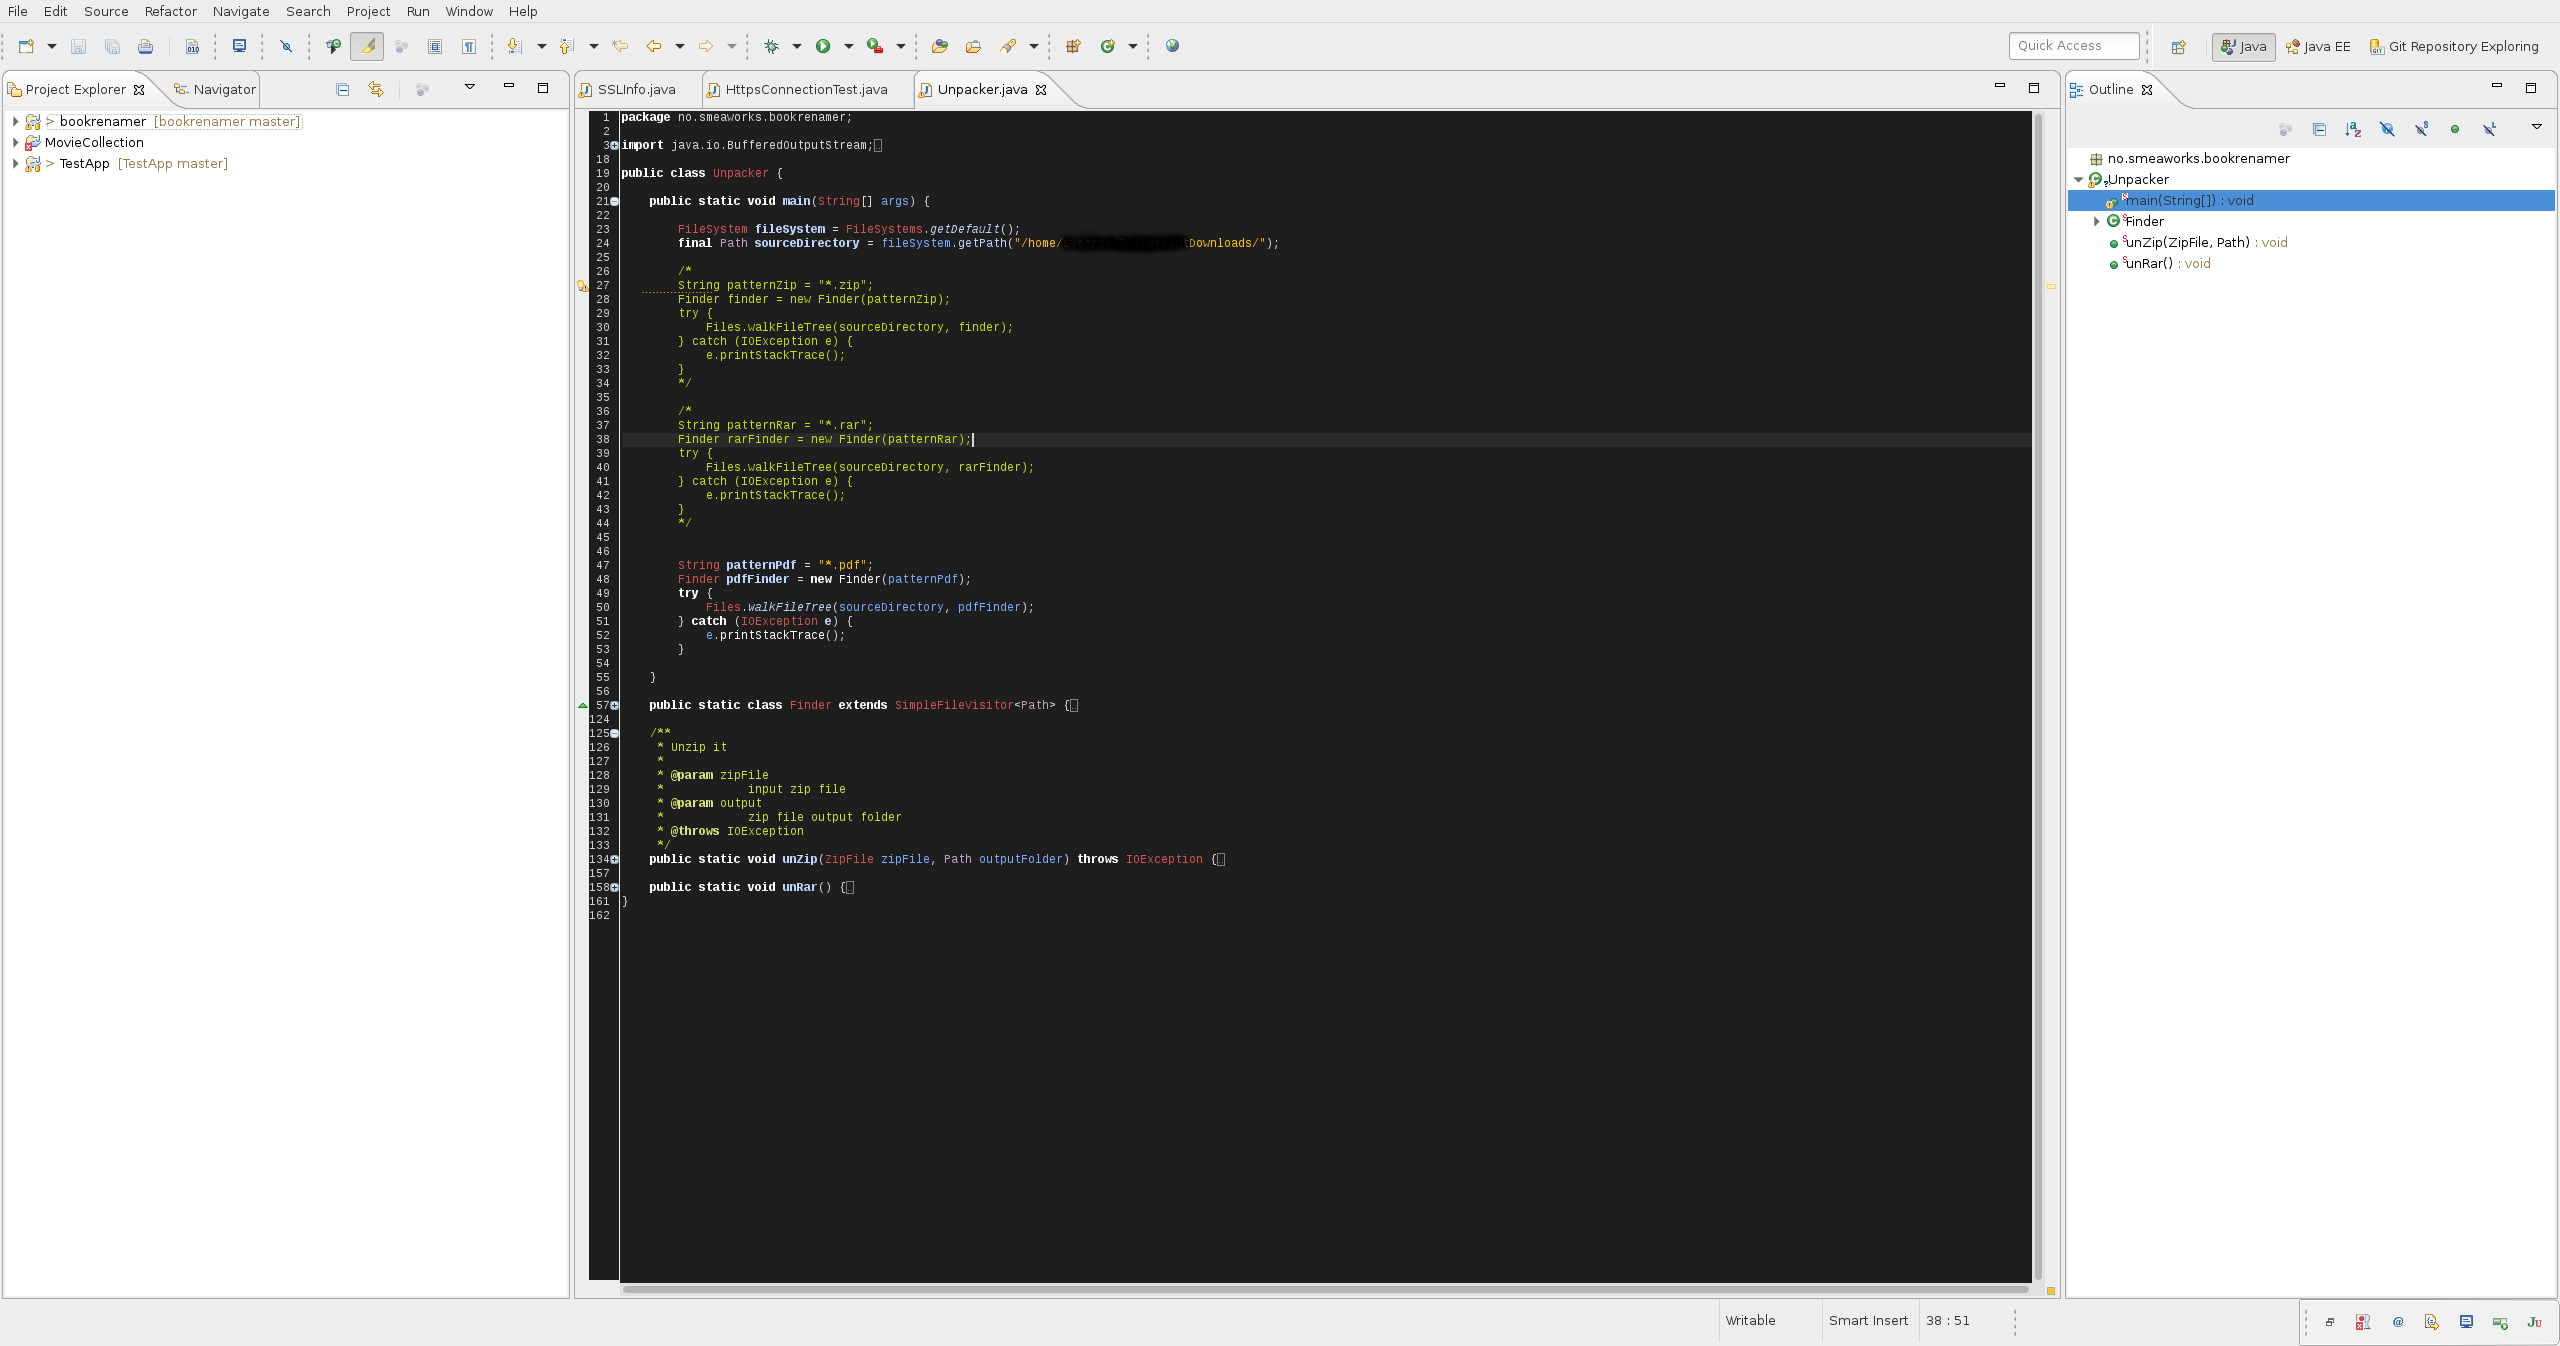Image resolution: width=2560 pixels, height=1346 pixels.
Task: Toggle Show Whitespace Characters pilcrow icon
Action: coord(468,46)
